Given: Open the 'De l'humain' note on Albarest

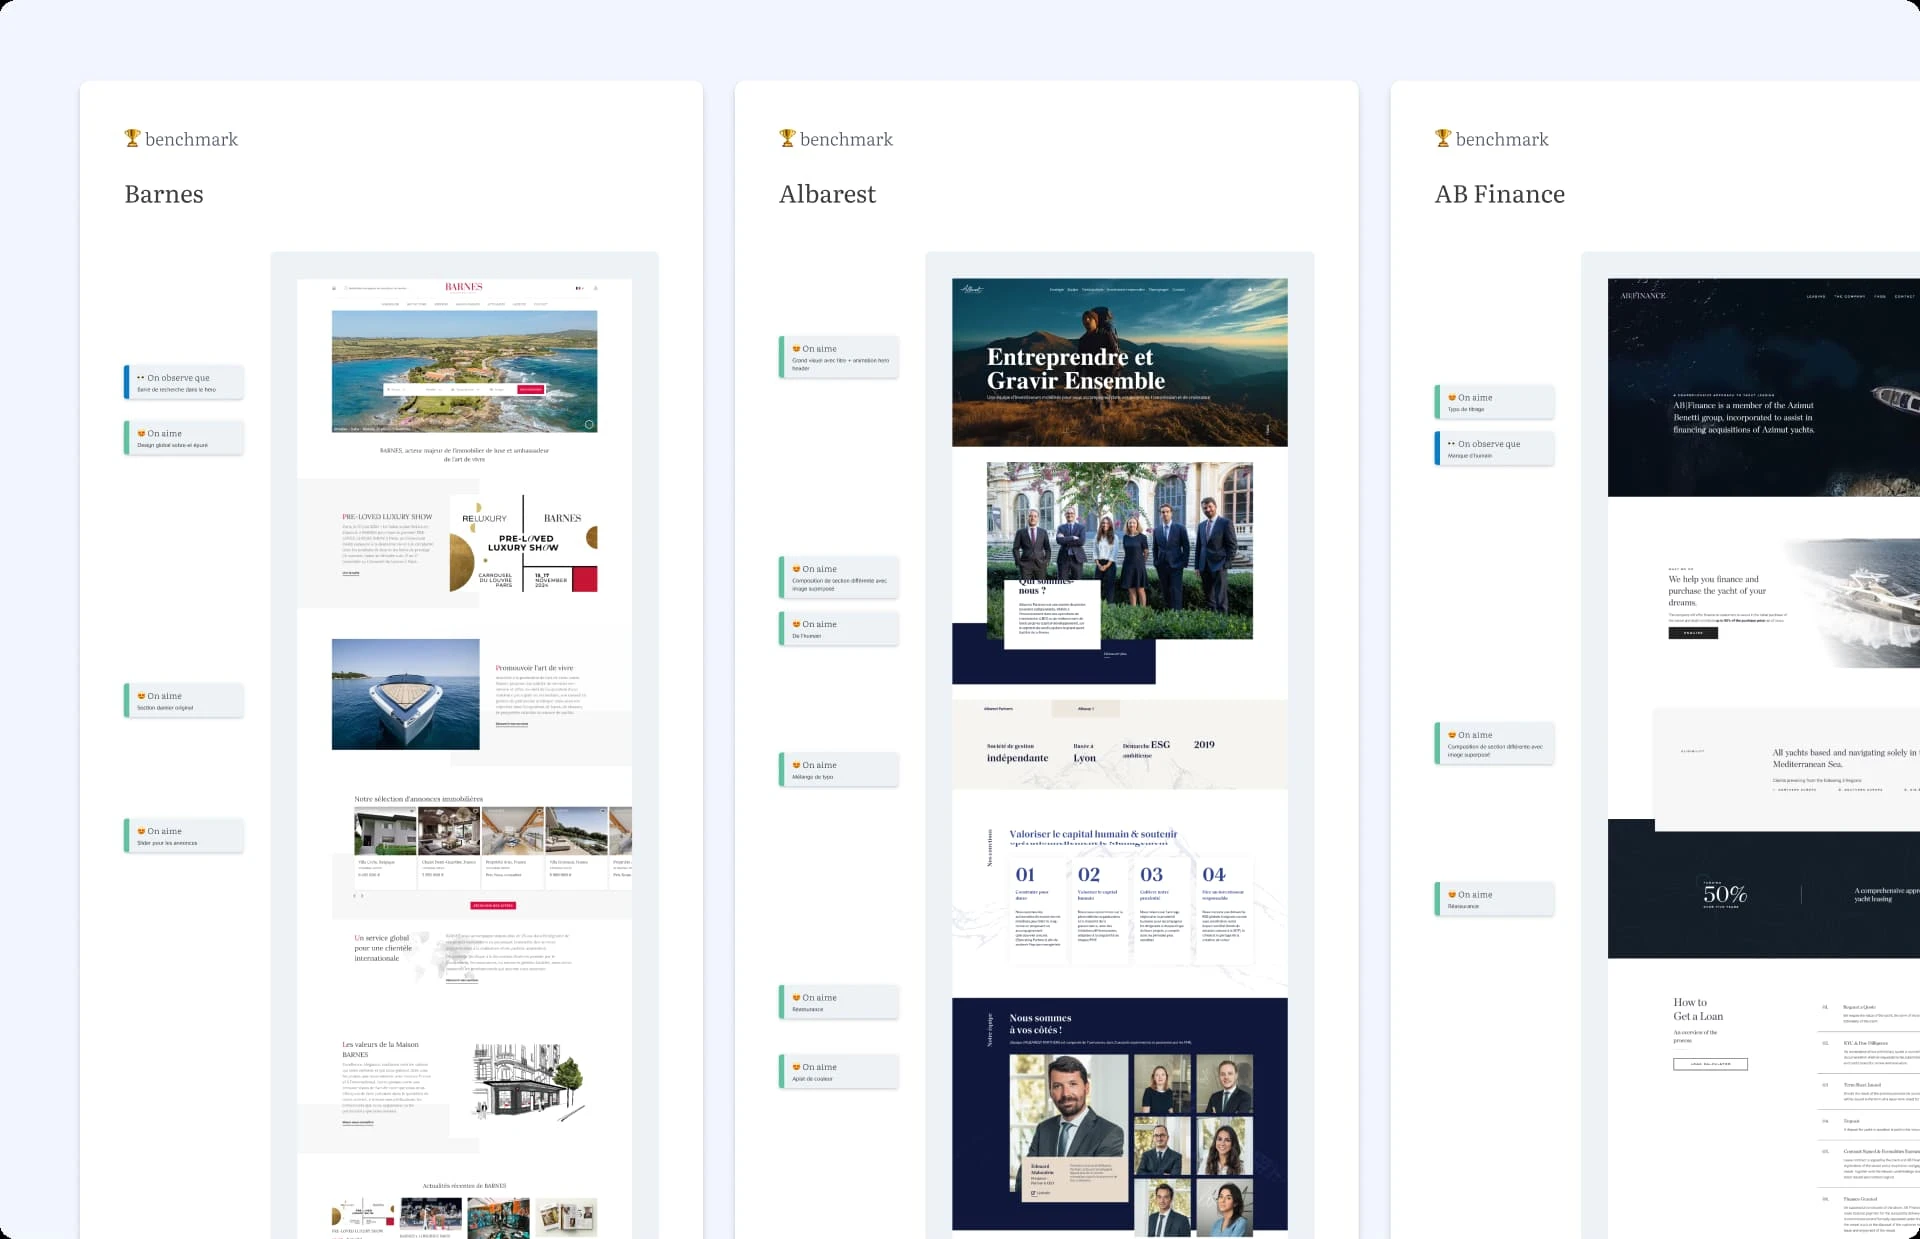Looking at the screenshot, I should (x=839, y=629).
